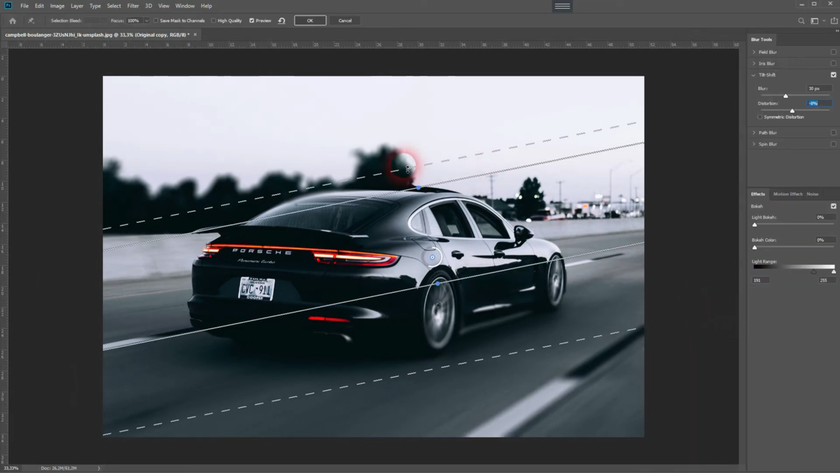Click the Photoshop logo icon
Image resolution: width=840 pixels, height=473 pixels.
click(8, 6)
